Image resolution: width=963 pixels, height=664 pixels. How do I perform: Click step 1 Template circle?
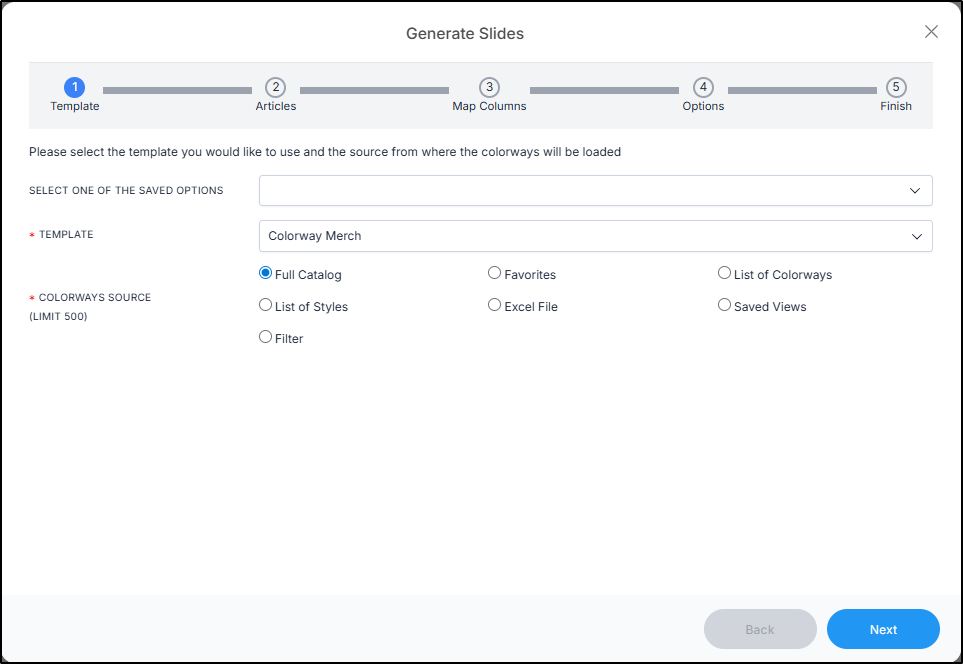[74, 87]
